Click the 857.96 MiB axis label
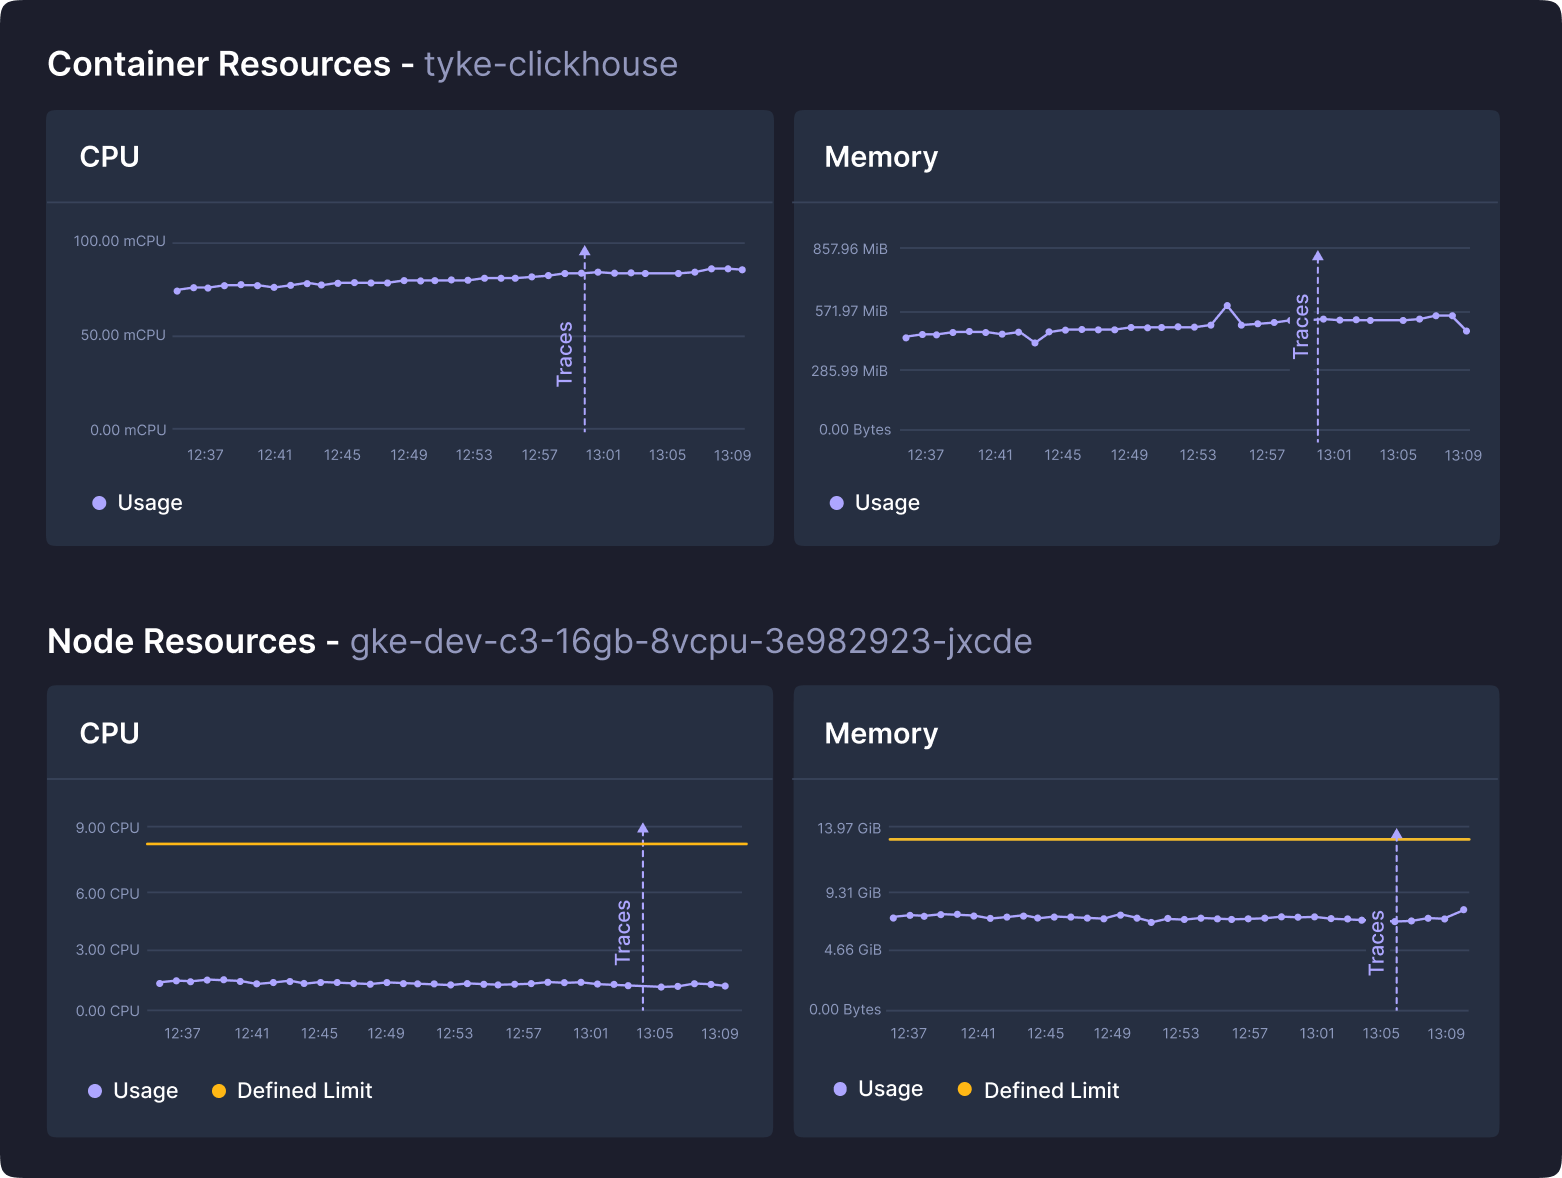The width and height of the screenshot is (1562, 1178). point(850,249)
